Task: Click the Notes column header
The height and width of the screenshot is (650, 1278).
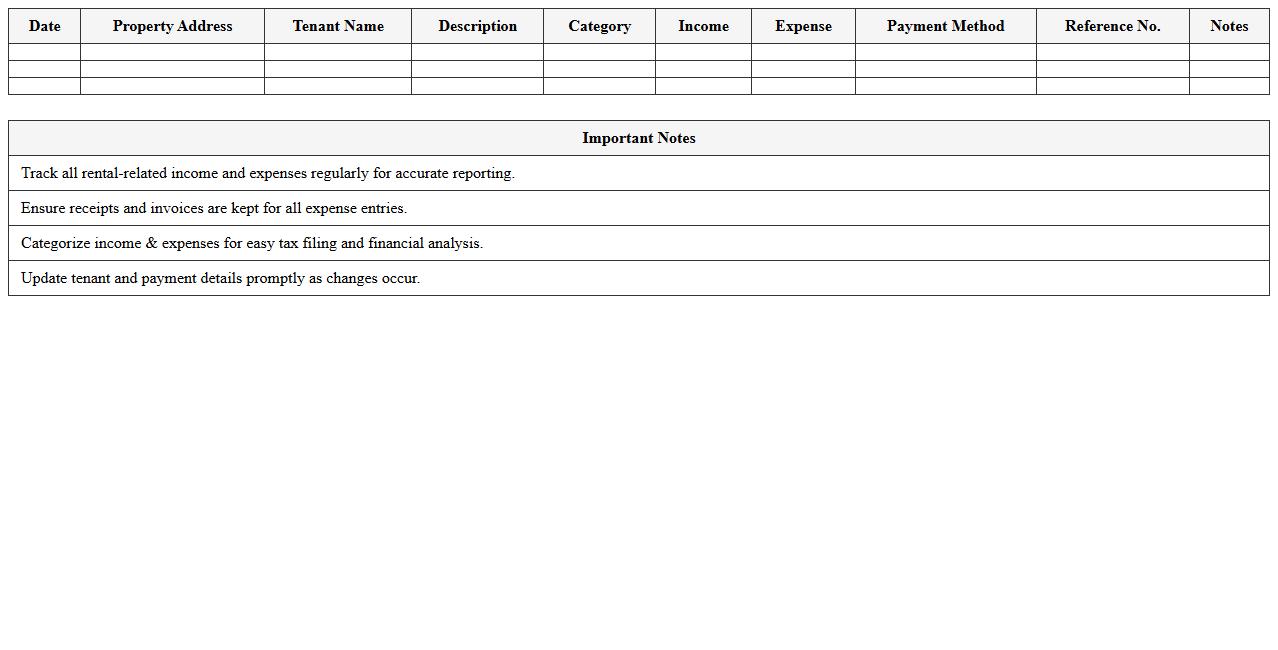Action: (1229, 26)
